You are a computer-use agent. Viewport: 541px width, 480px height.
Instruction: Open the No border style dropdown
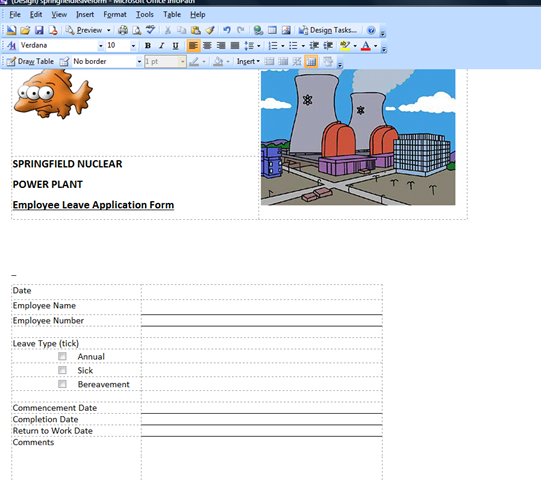tap(139, 61)
